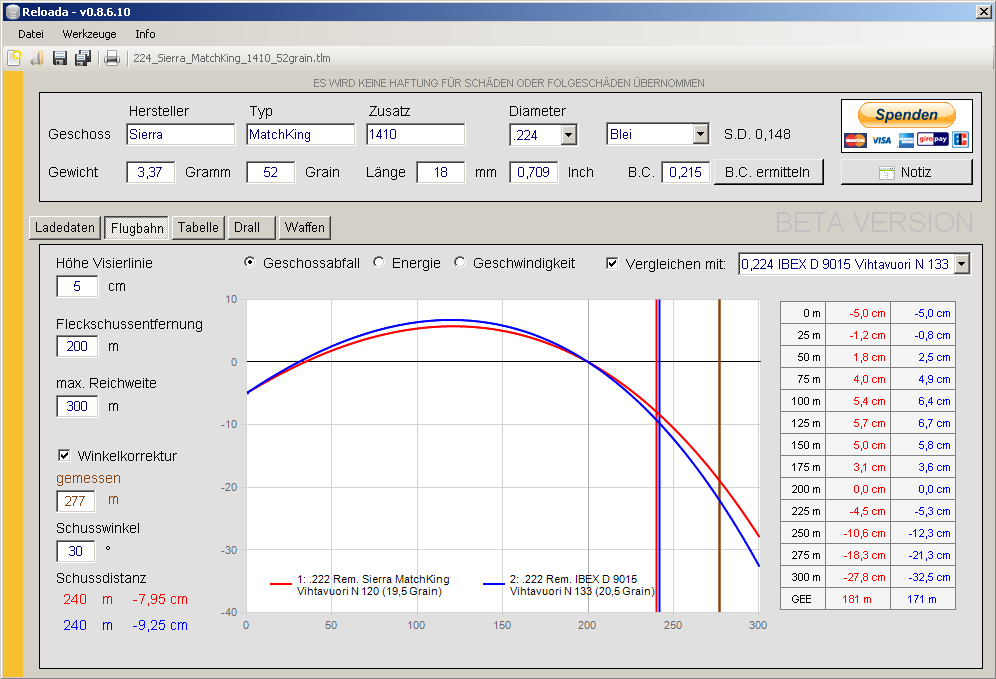Click the Fleckschussentfernung field 200

pyautogui.click(x=77, y=346)
